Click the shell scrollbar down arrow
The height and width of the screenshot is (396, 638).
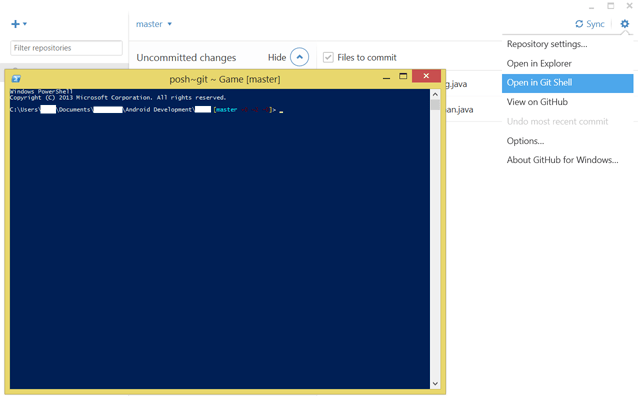[435, 383]
